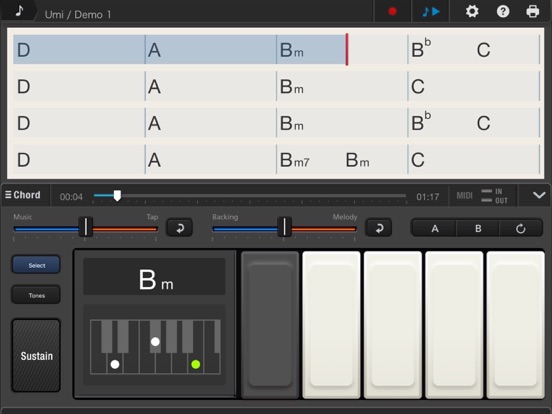Tap the dark gray chord pad
The width and height of the screenshot is (552, 414).
pos(270,325)
